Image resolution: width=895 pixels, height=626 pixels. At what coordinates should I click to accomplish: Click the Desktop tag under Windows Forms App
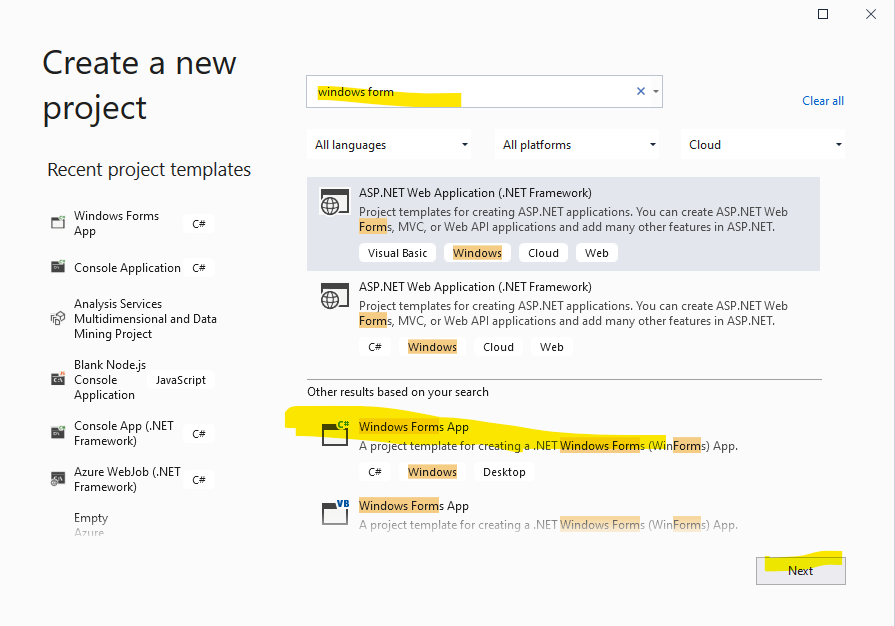[504, 472]
